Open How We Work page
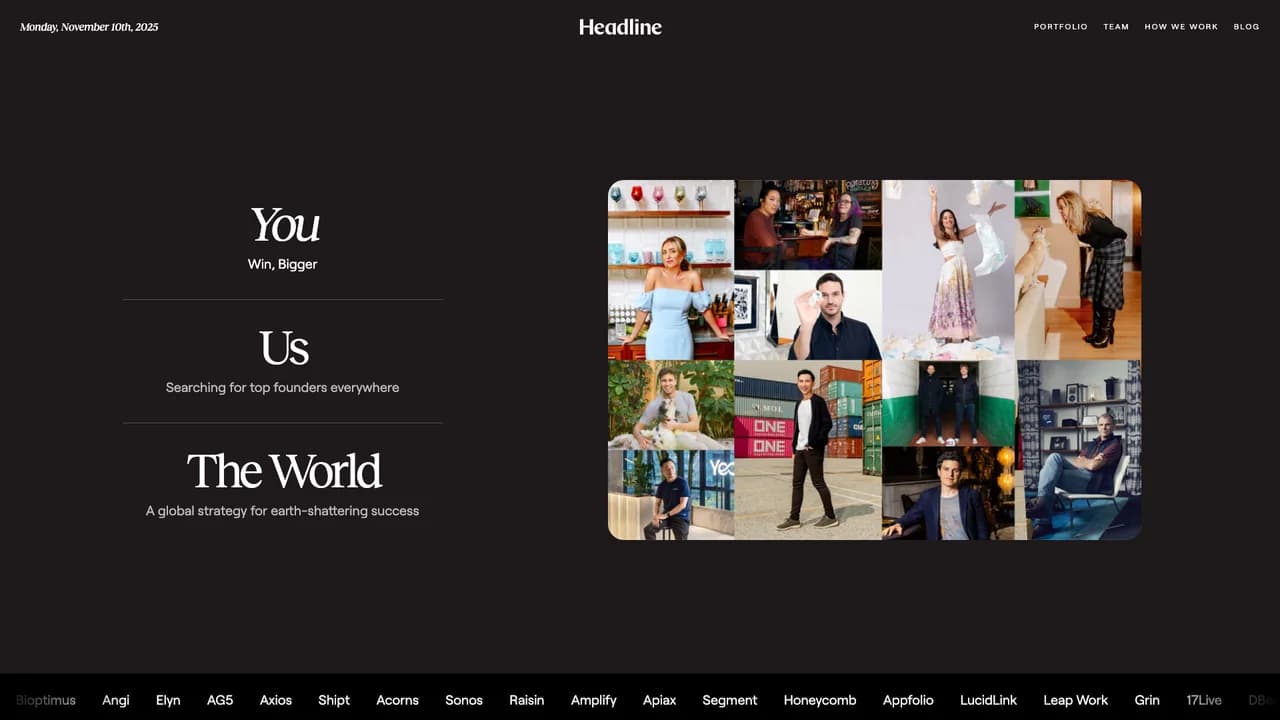Image resolution: width=1280 pixels, height=720 pixels. point(1181,27)
